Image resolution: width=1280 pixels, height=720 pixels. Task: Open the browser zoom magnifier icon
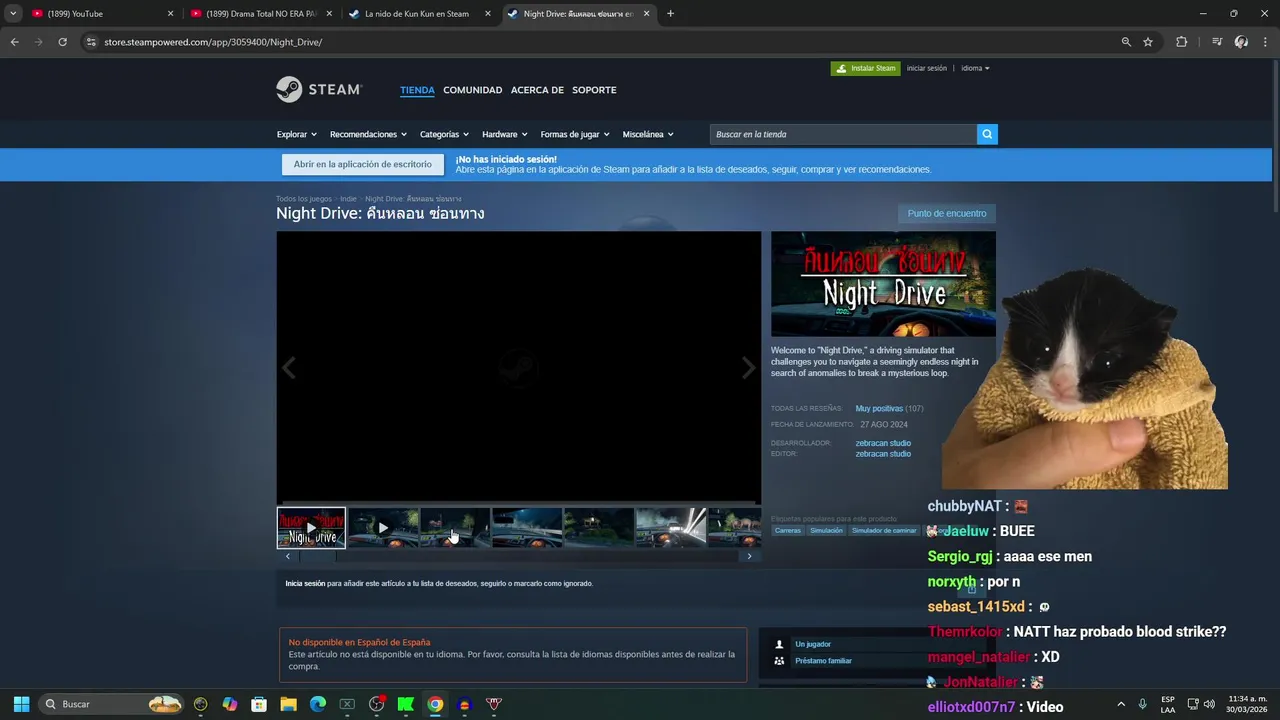[x=1126, y=42]
